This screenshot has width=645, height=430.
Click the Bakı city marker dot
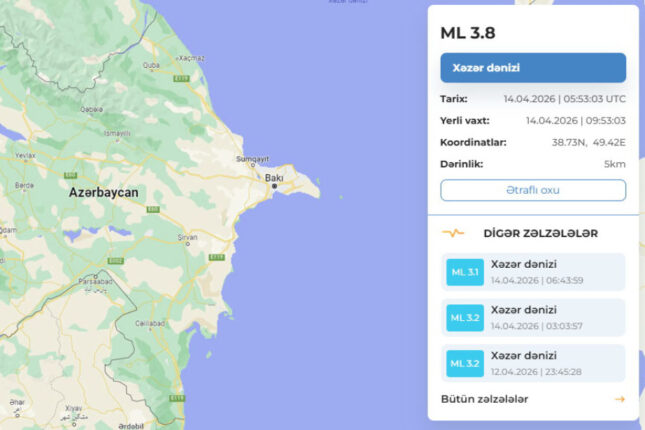pyautogui.click(x=273, y=186)
